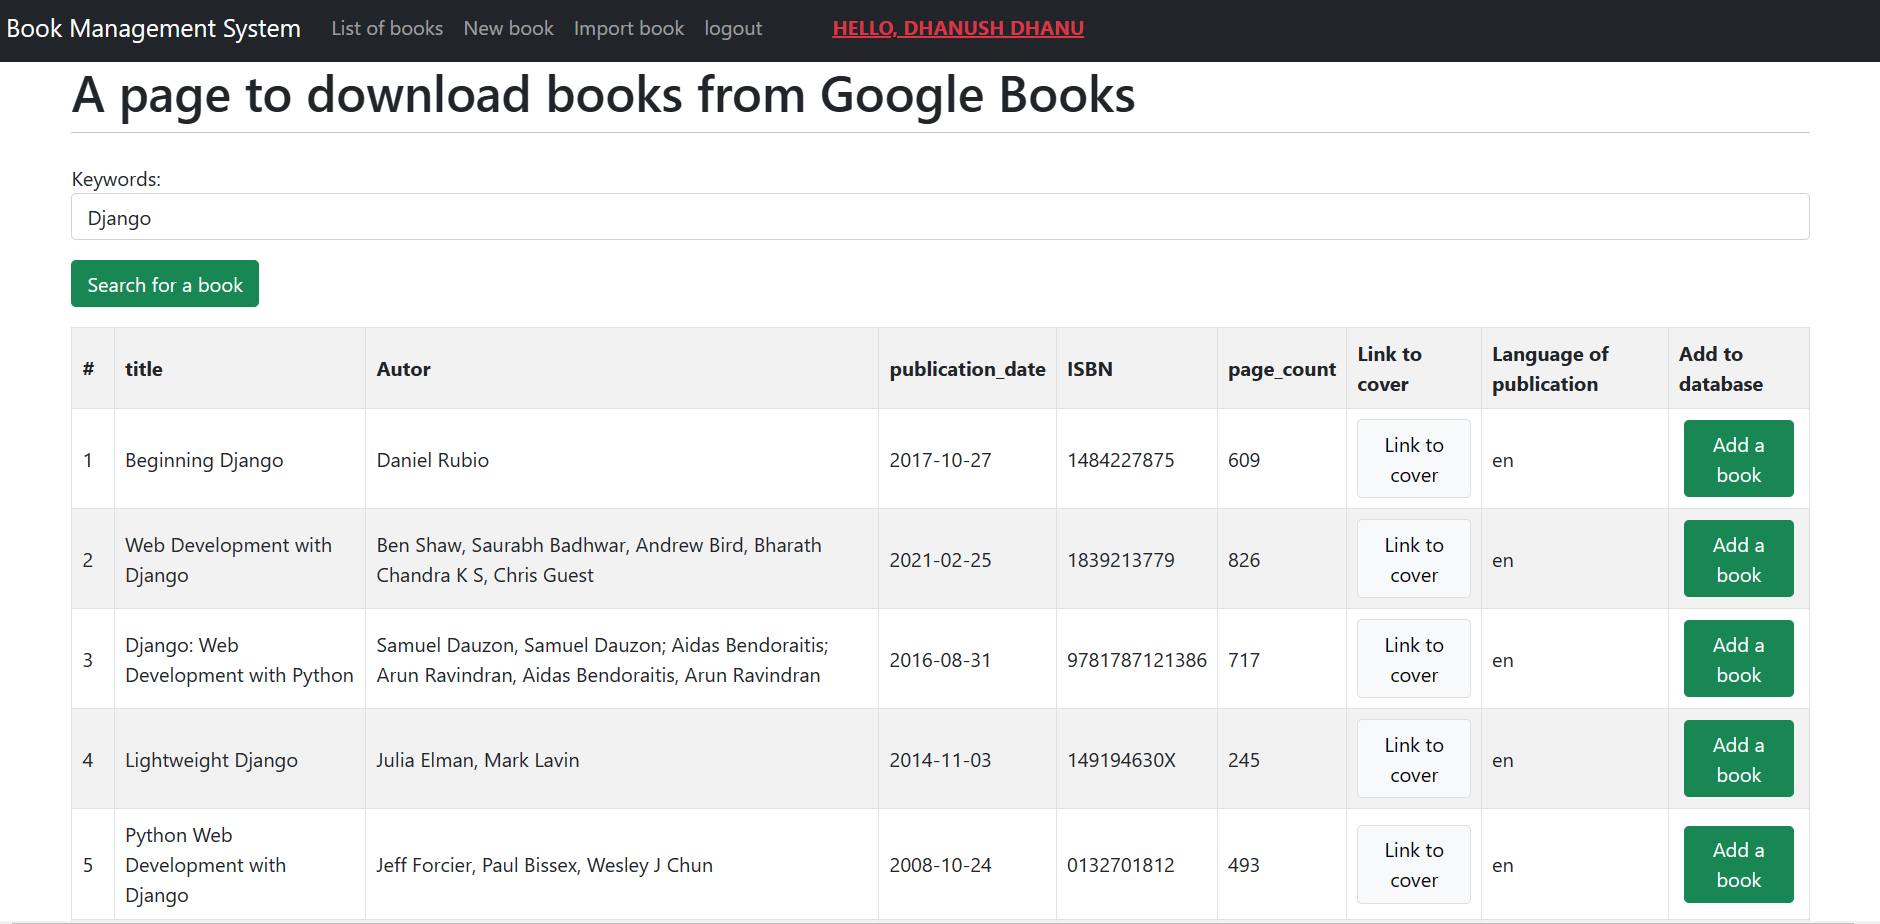Add Beginning Django to the database
This screenshot has height=924, width=1880.
[1738, 458]
